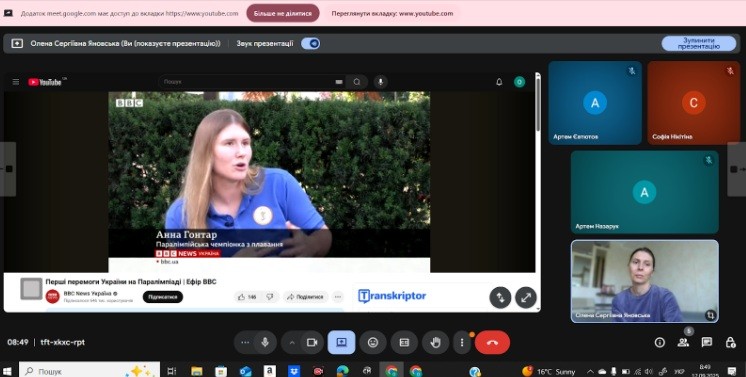This screenshot has width=746, height=377.
Task: Click the playing BBC video frame
Action: pyautogui.click(x=269, y=182)
